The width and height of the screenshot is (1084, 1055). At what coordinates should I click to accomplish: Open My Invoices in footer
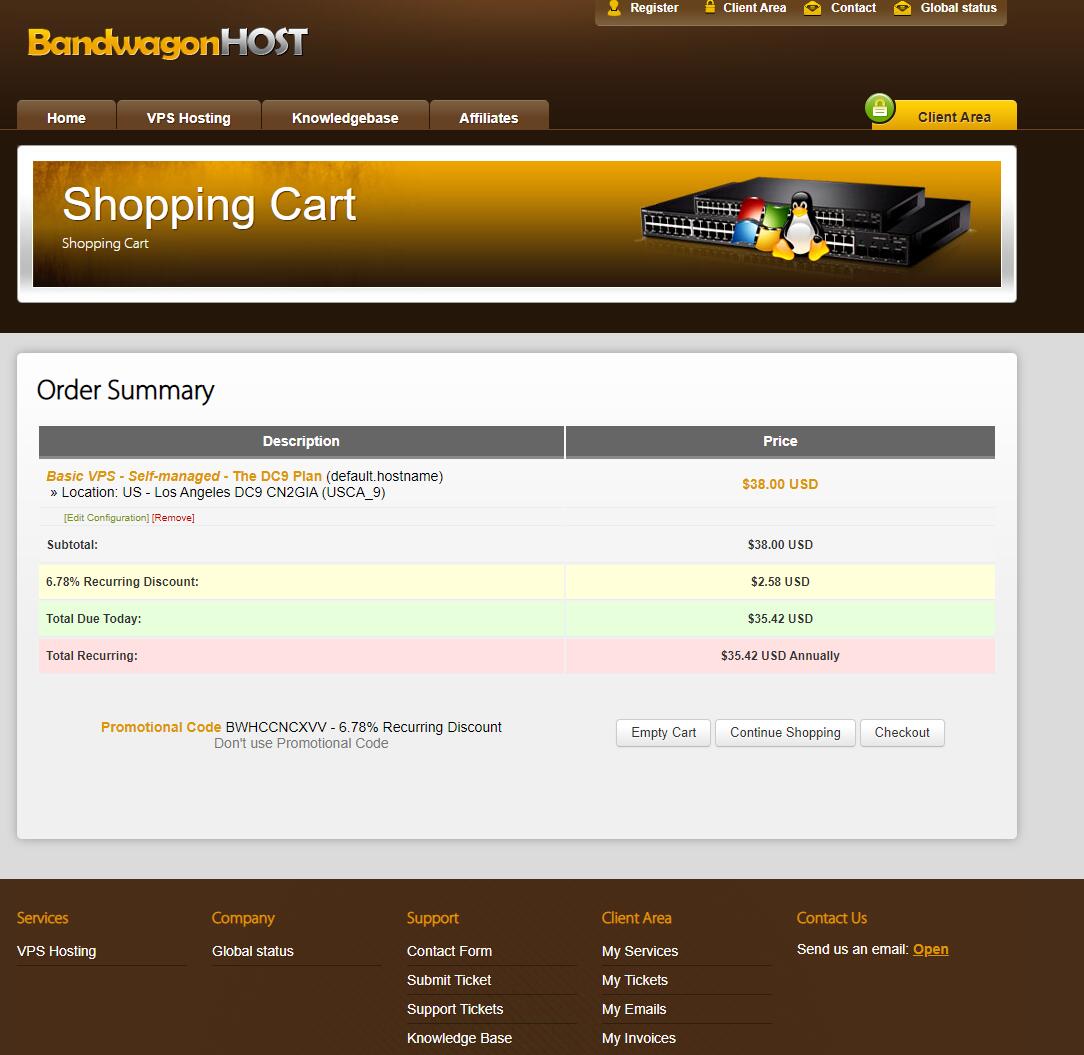[639, 1038]
